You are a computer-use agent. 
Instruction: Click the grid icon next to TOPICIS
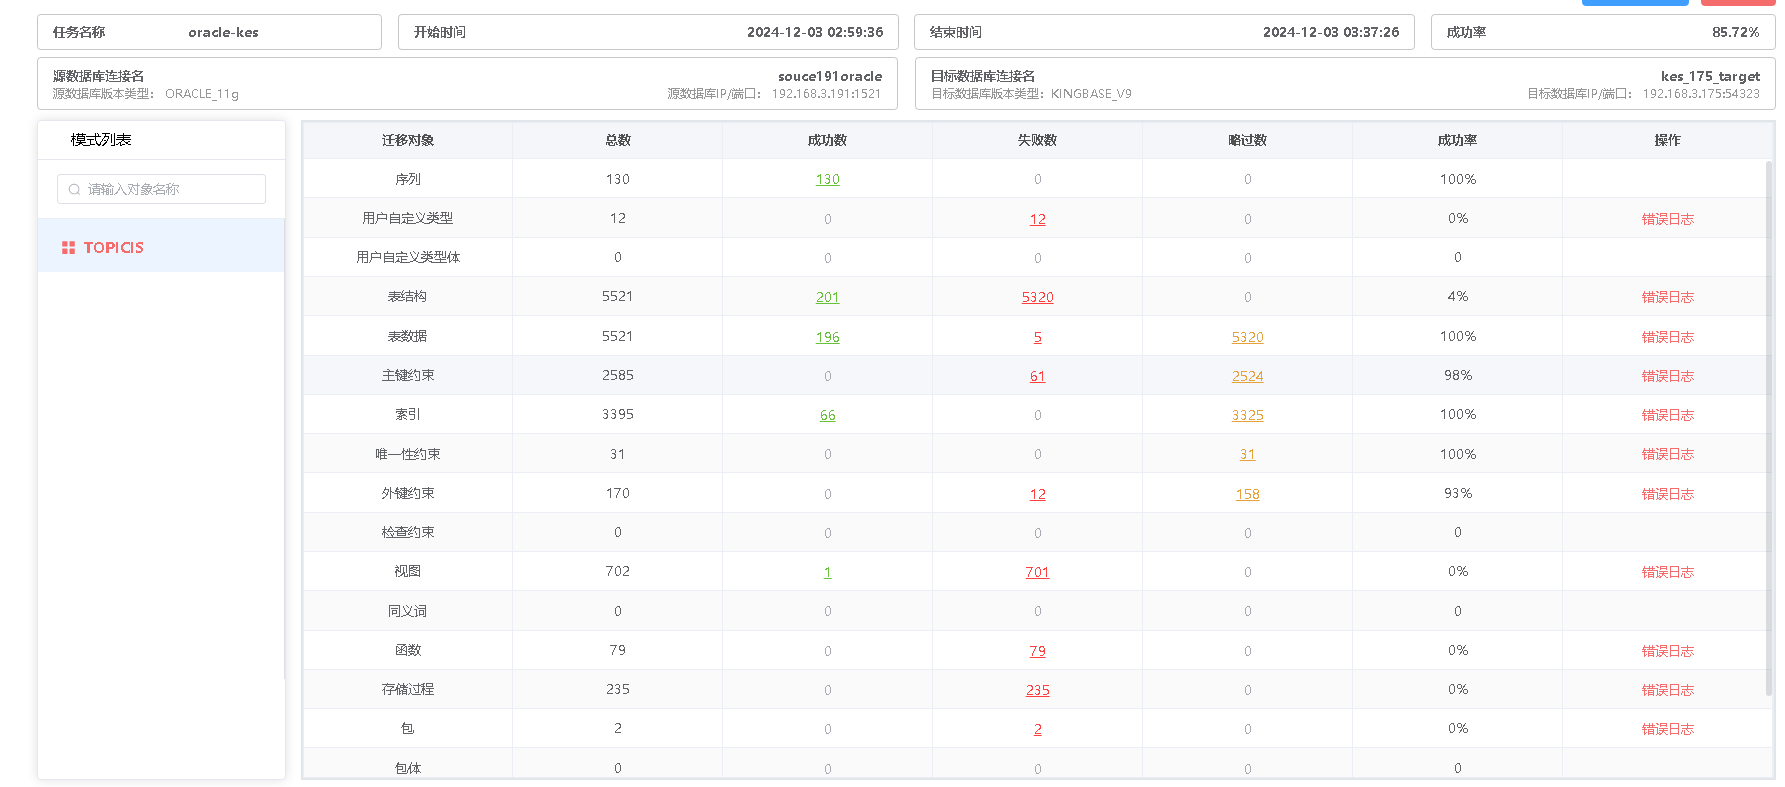point(68,247)
